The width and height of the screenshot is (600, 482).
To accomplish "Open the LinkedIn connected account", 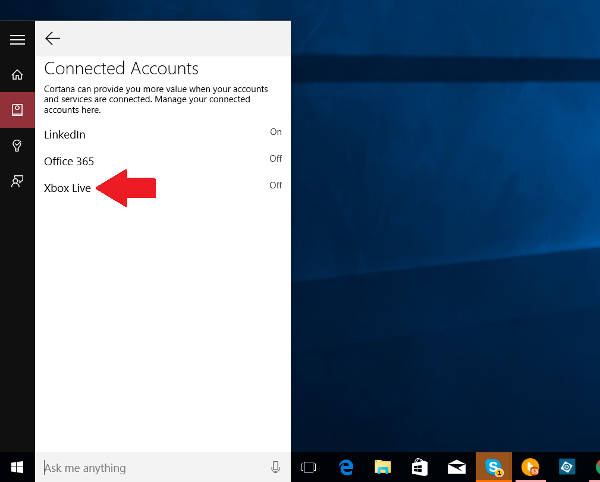I will [163, 134].
